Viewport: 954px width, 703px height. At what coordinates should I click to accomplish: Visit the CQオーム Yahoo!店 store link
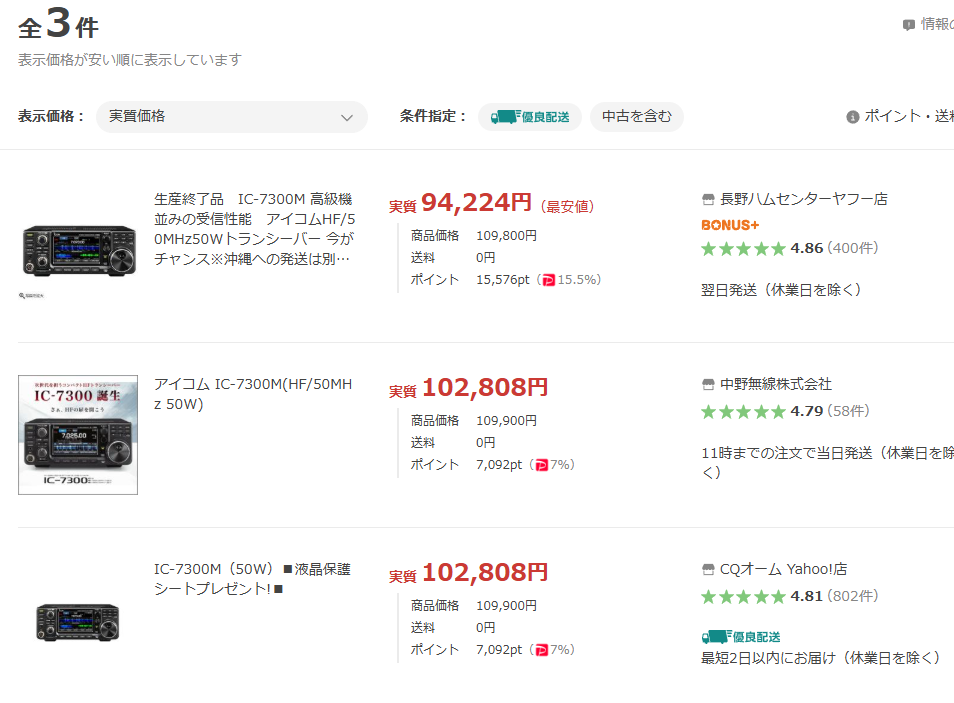click(783, 570)
